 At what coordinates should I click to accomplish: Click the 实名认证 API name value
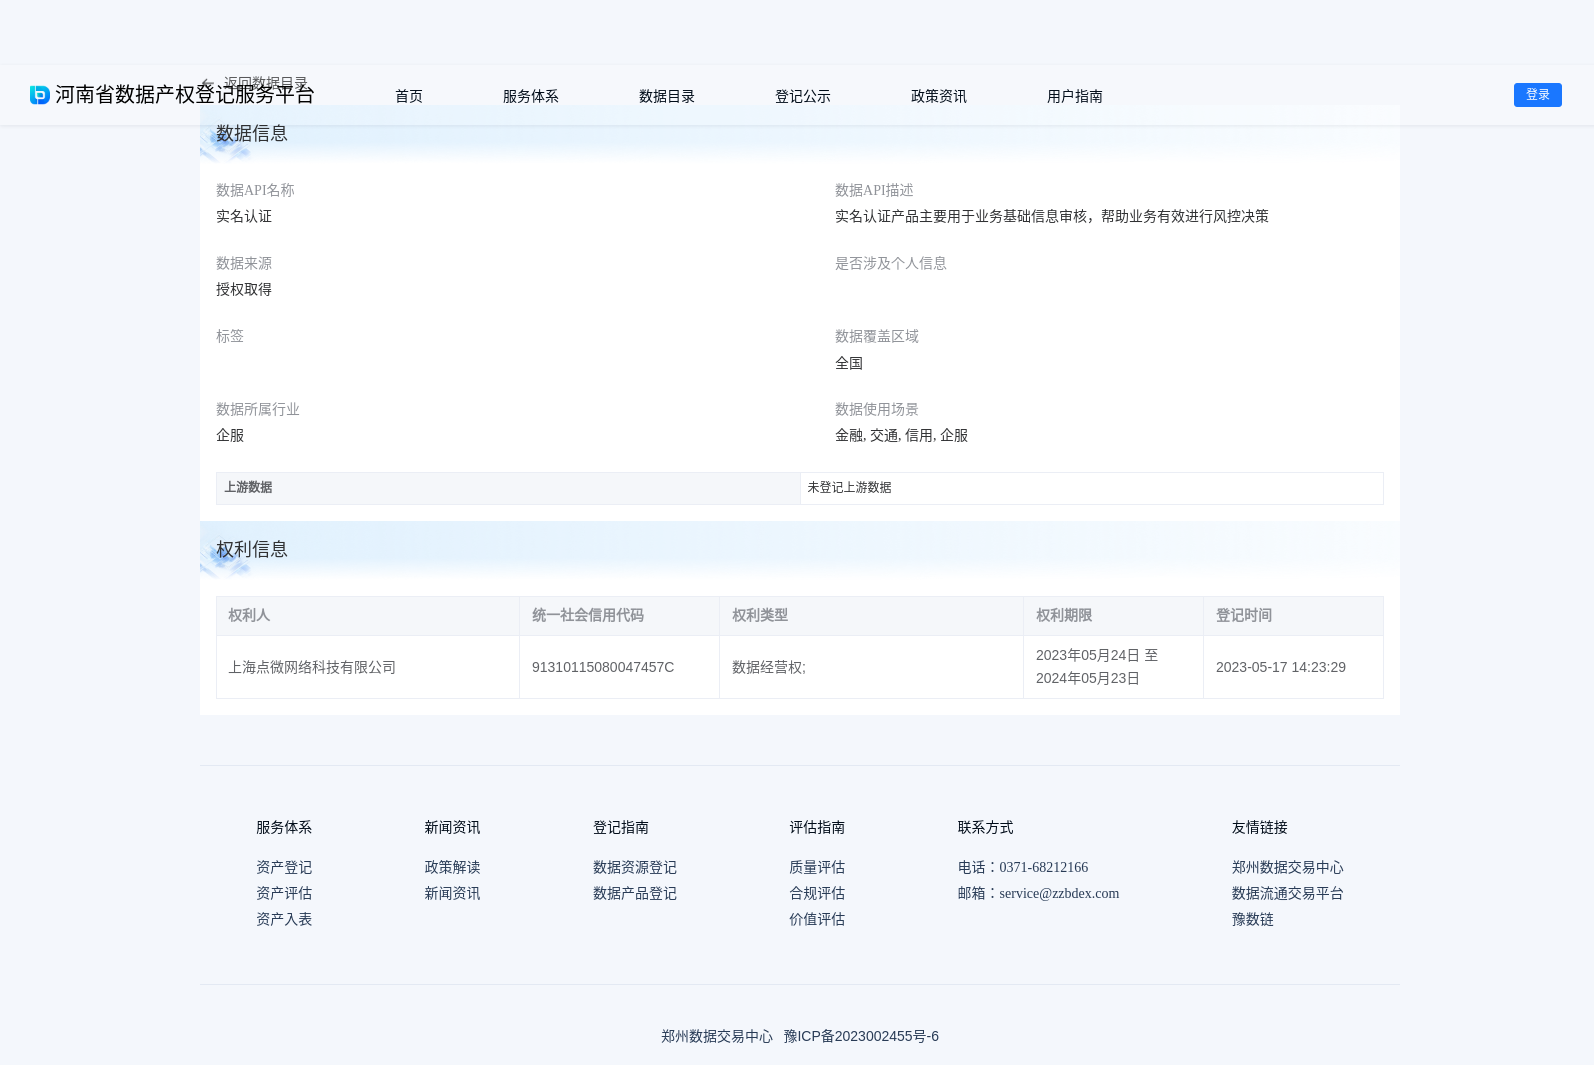[x=244, y=216]
